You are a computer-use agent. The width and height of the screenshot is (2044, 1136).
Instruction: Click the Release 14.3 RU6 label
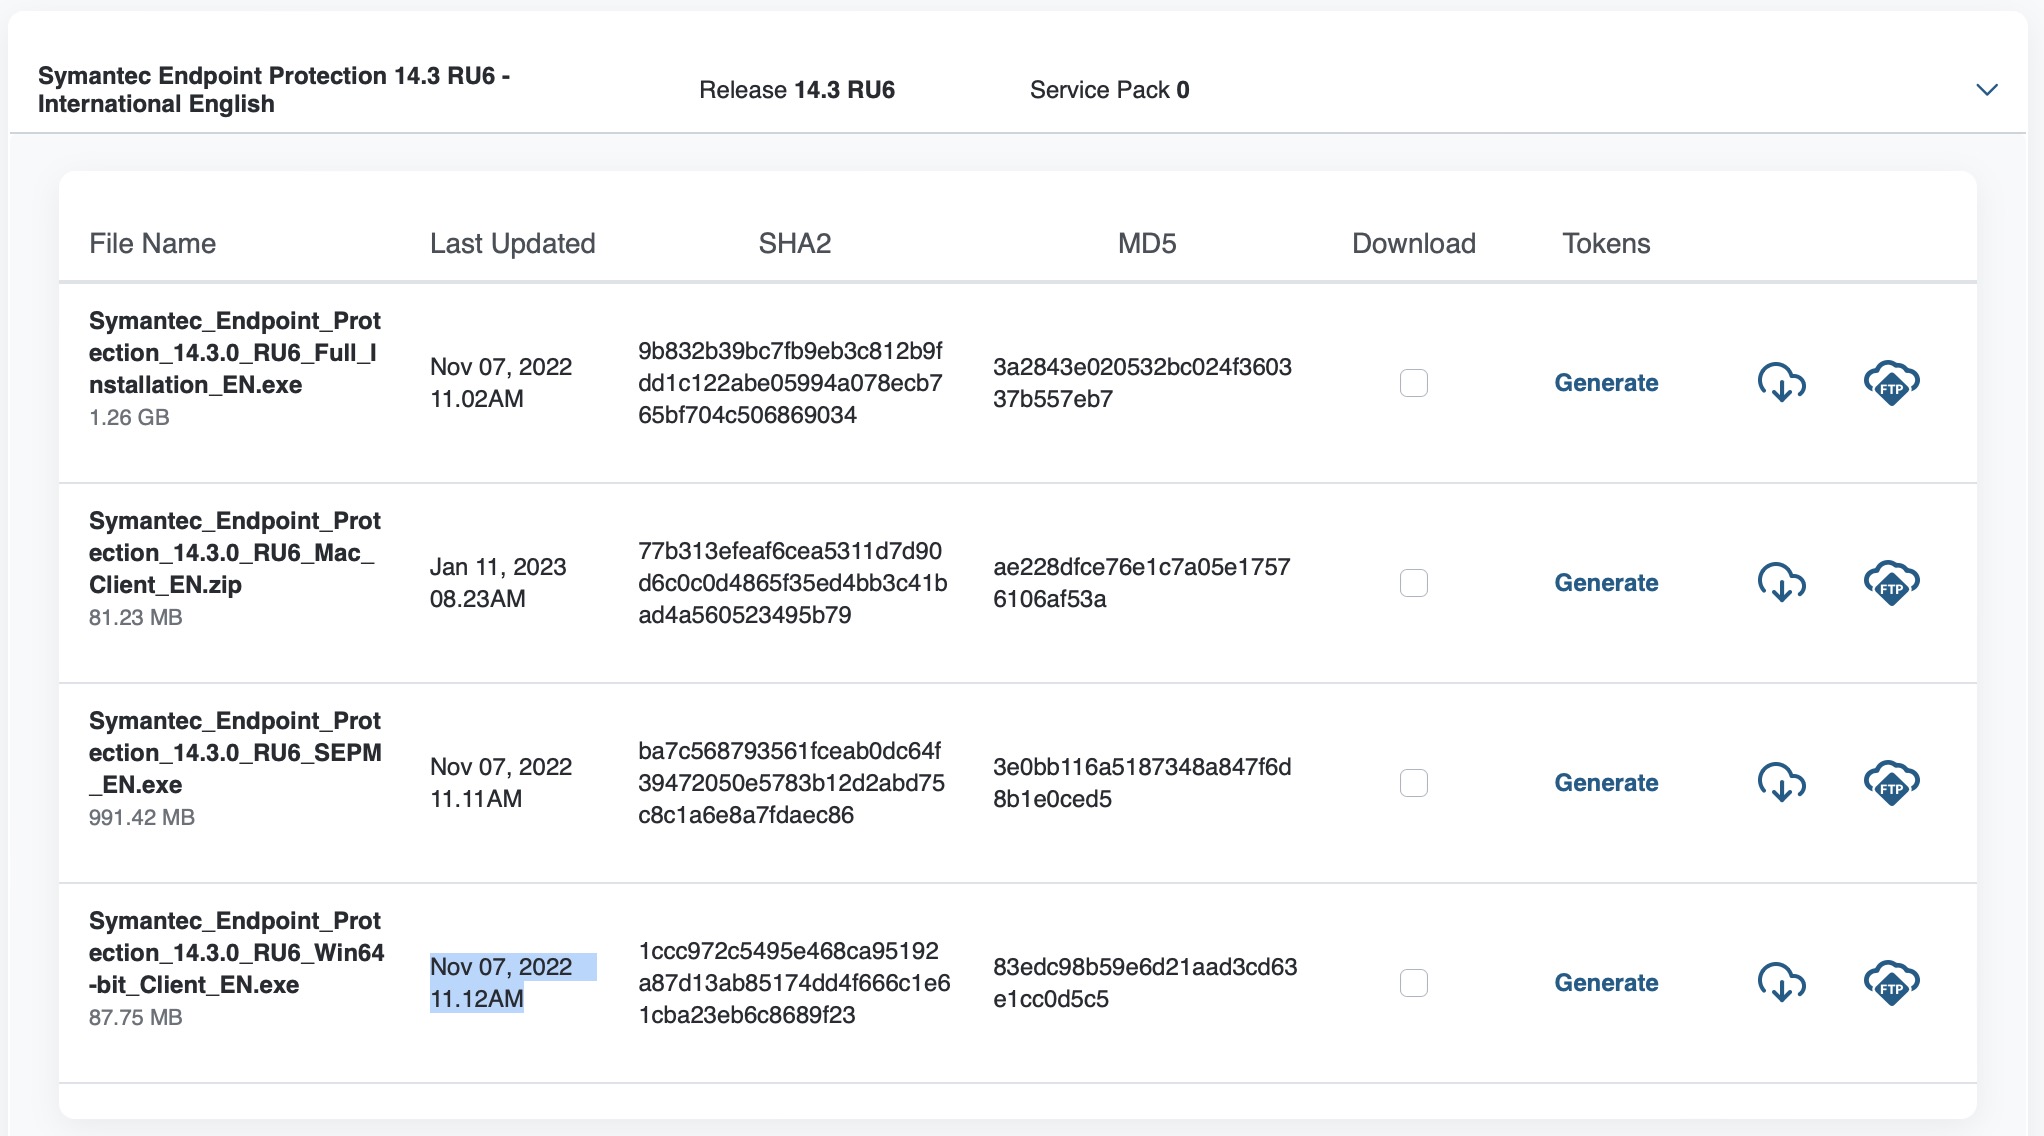coord(797,90)
